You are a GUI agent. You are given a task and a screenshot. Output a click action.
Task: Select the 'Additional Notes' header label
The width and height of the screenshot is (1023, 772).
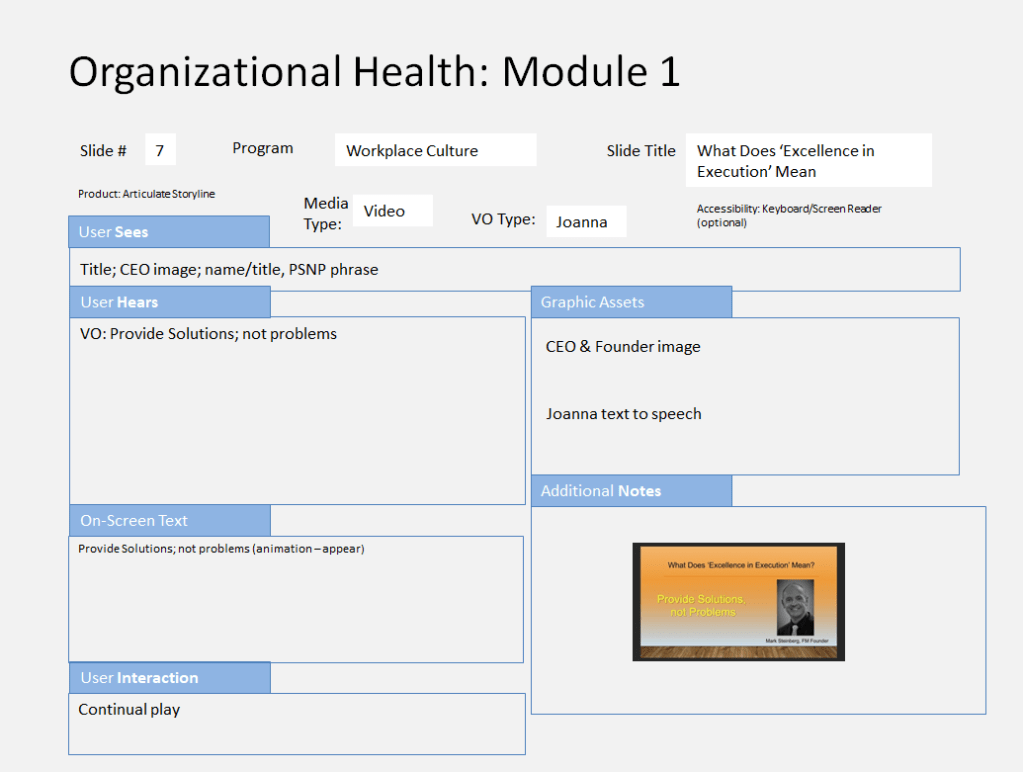(631, 491)
